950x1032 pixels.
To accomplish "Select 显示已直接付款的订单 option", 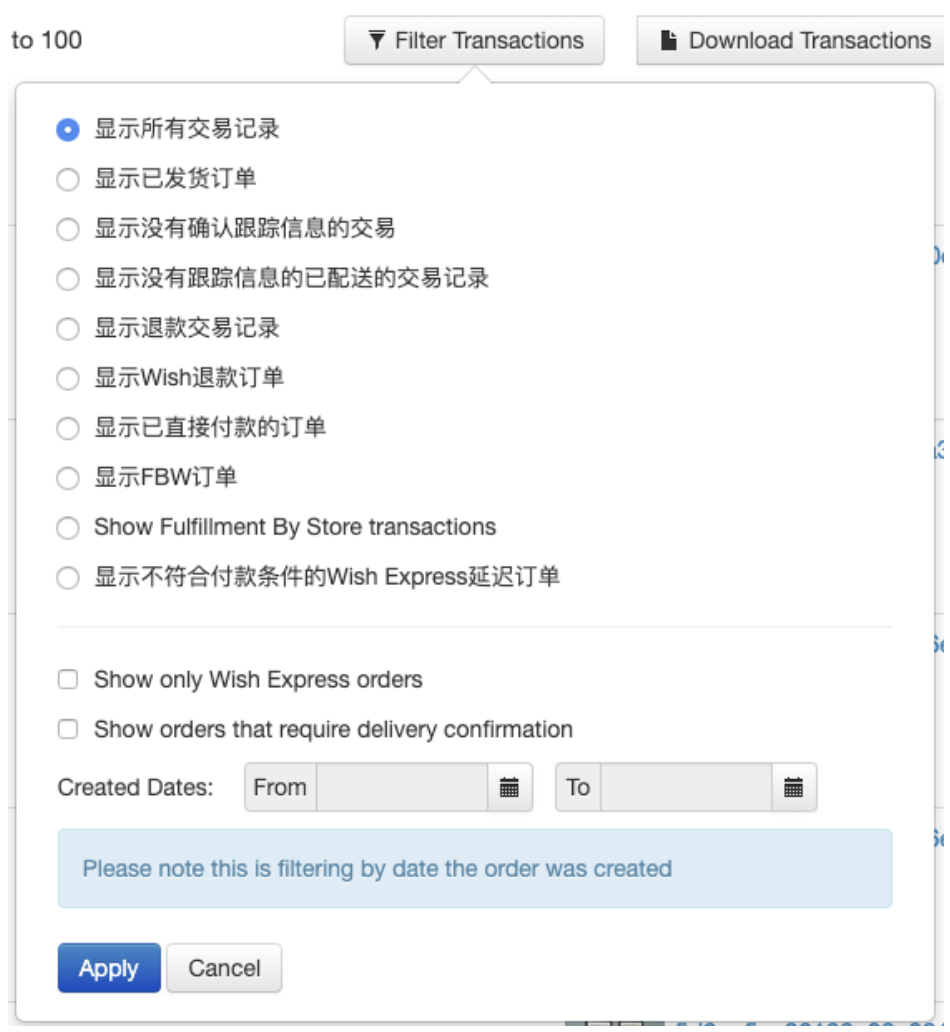I will [67, 429].
